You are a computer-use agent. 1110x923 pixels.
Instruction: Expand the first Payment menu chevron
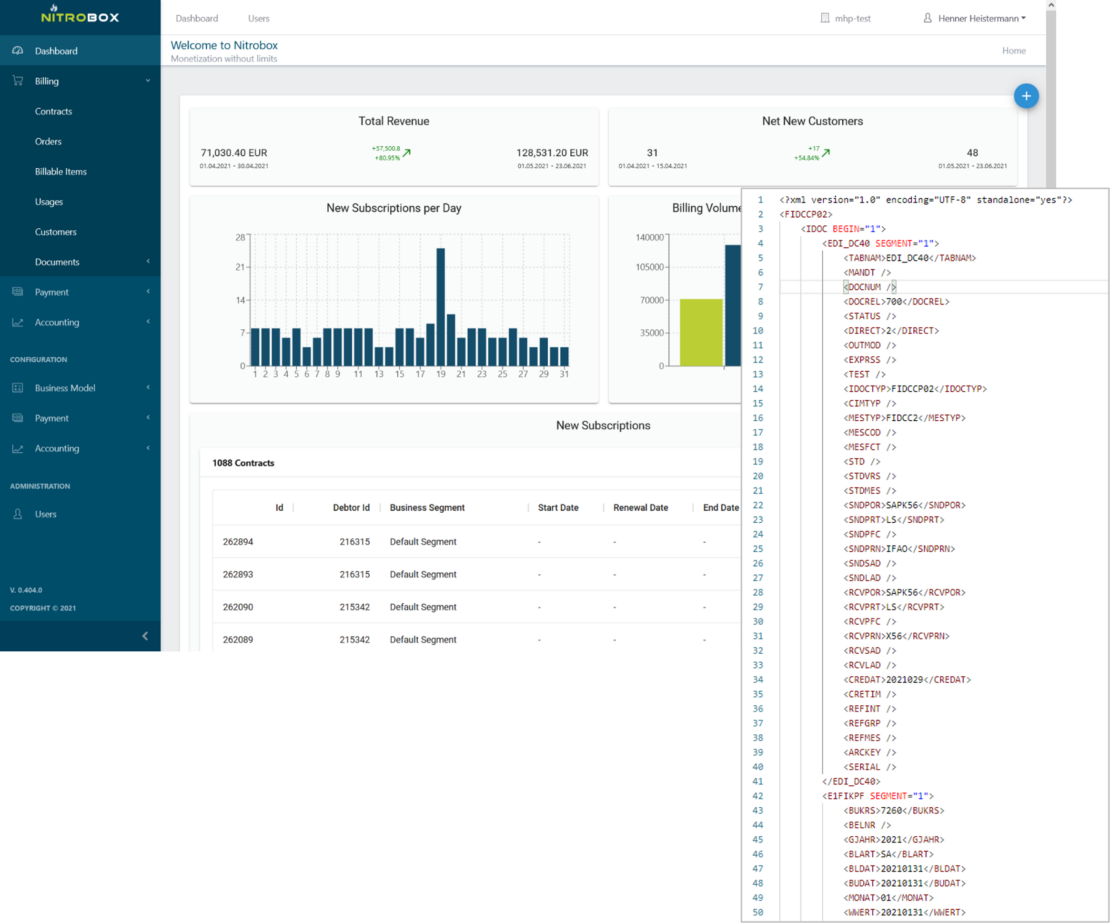pos(148,292)
